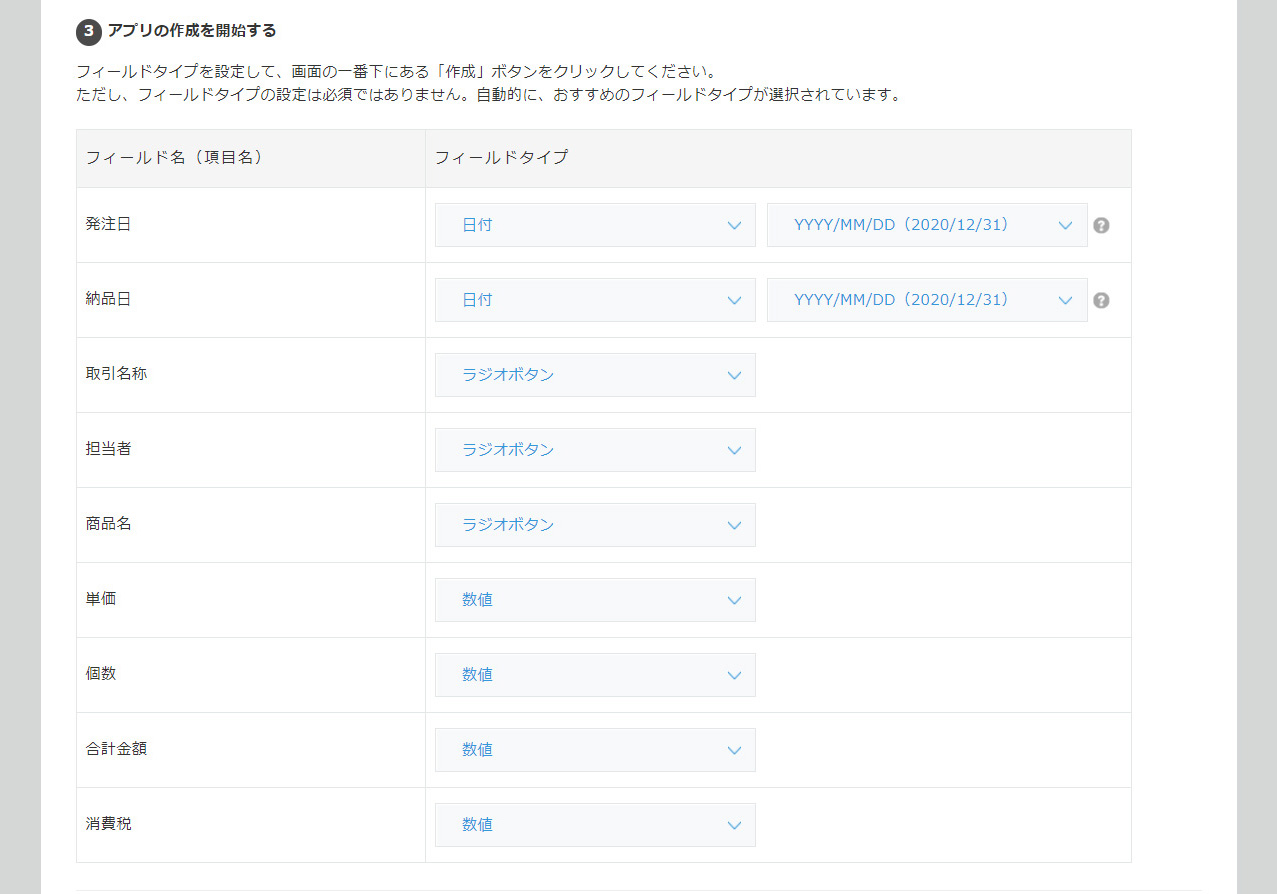This screenshot has width=1277, height=894.
Task: Click the アプリの作成を開始する heading
Action: 192,31
